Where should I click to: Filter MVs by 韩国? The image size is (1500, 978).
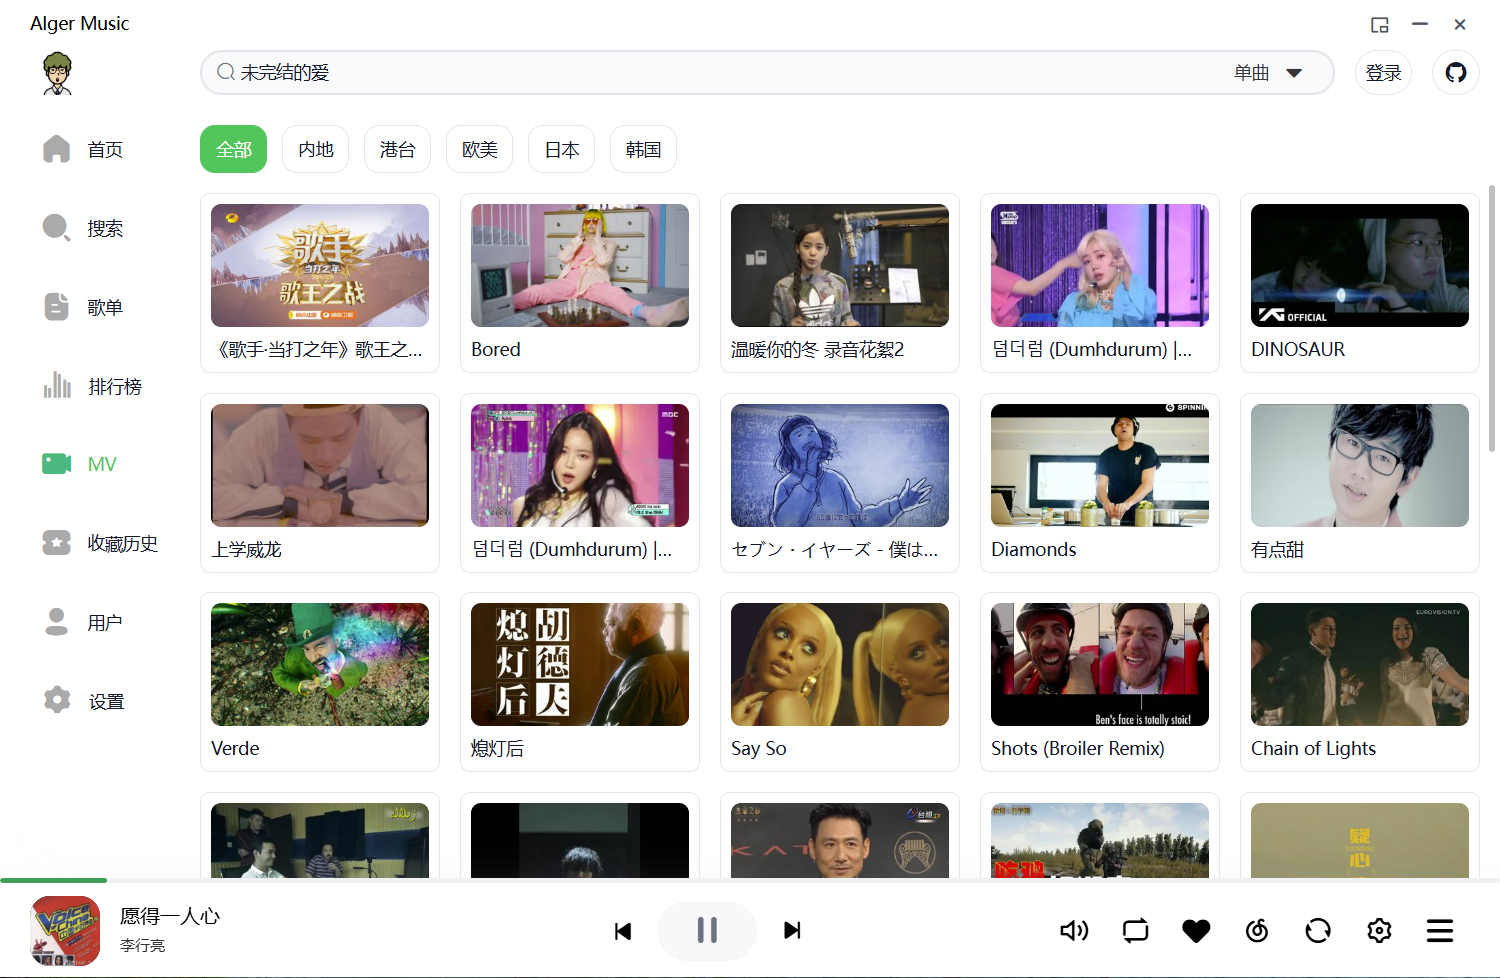coord(644,149)
